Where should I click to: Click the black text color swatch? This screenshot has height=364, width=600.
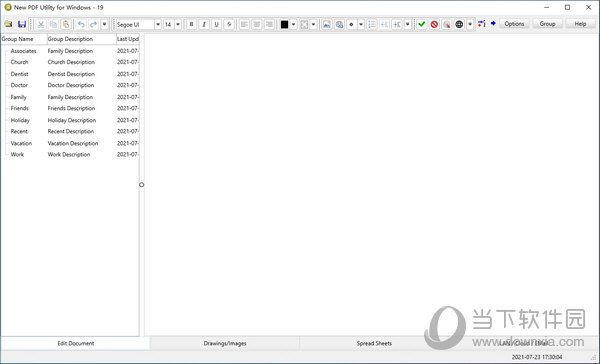284,24
